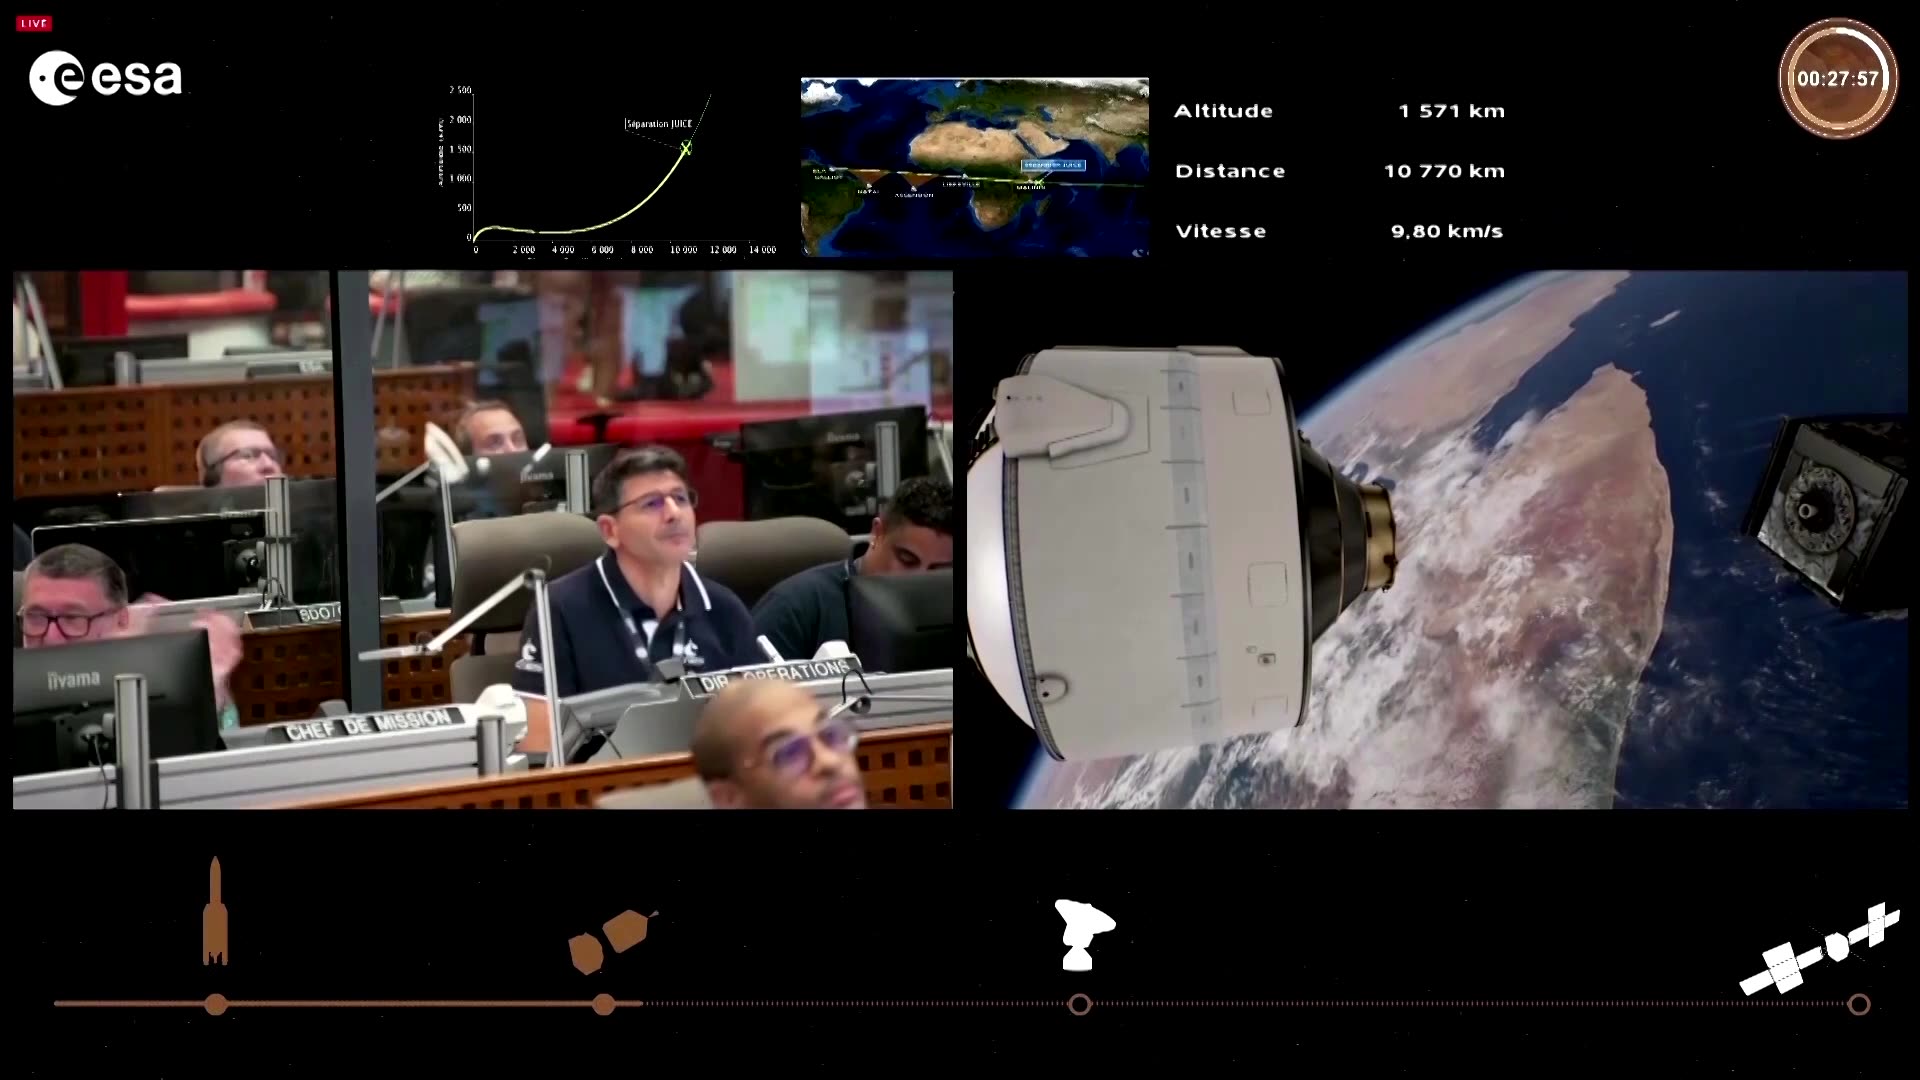Toggle the first filled timeline phase marker
Viewport: 1920px width, 1080px height.
coord(215,1002)
